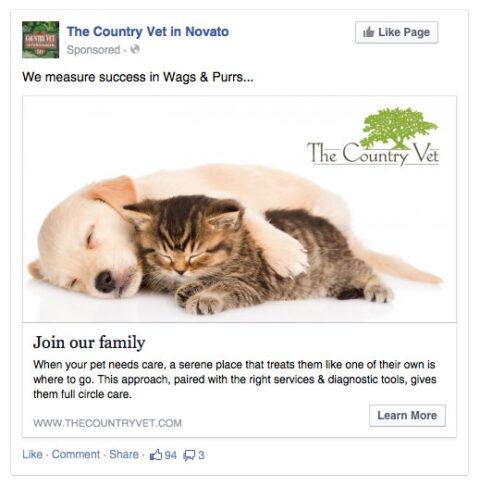Viewport: 480px width, 486px height.
Task: Click the Share link below the ad
Action: coord(124,454)
